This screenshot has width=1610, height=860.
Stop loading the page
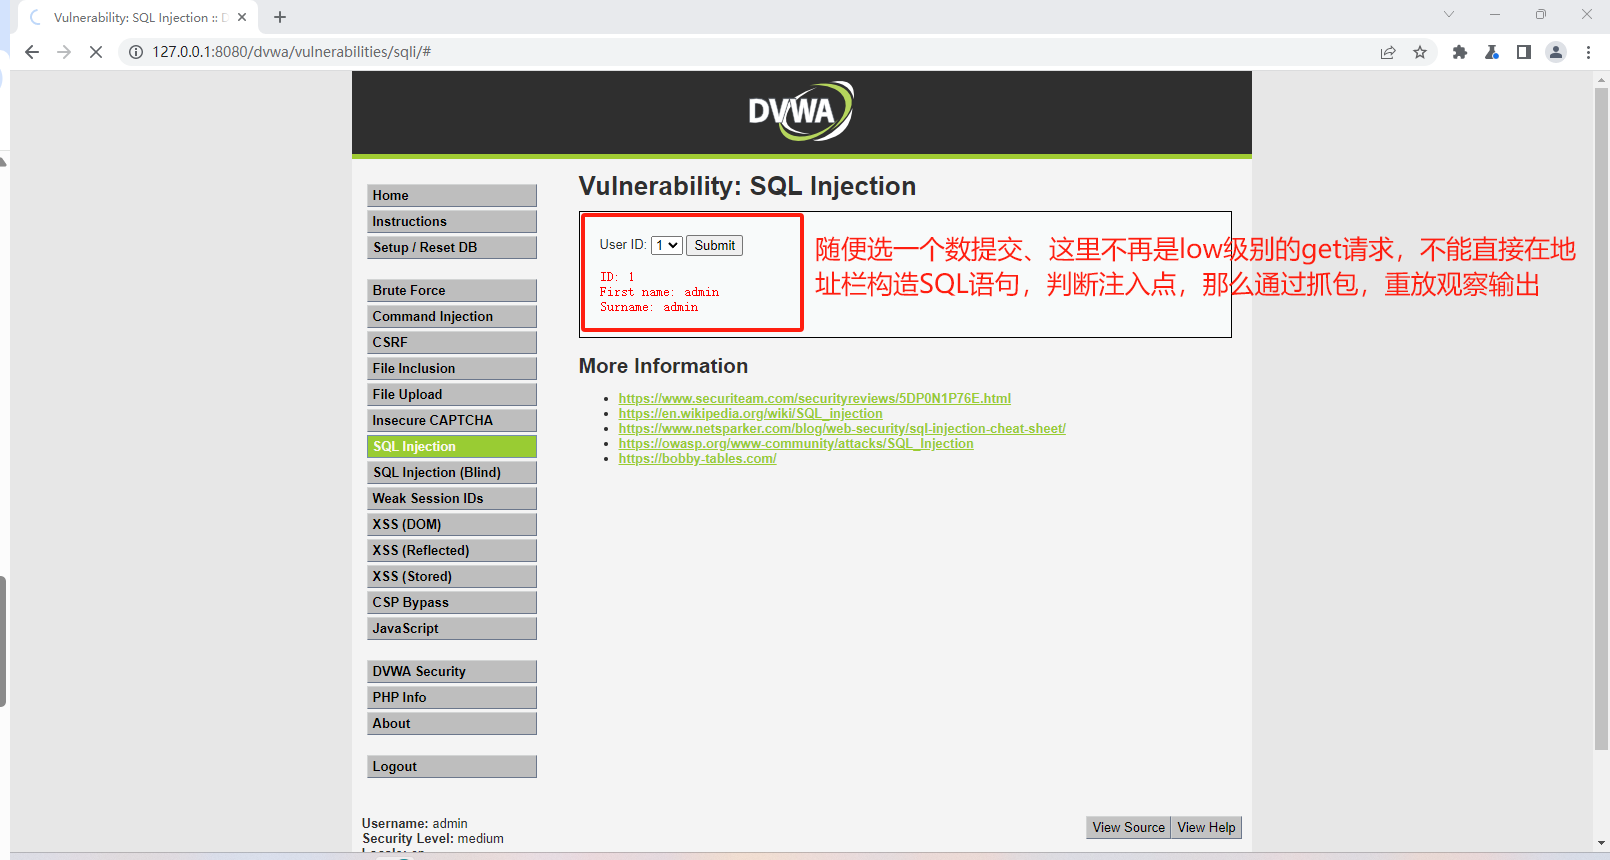point(96,52)
